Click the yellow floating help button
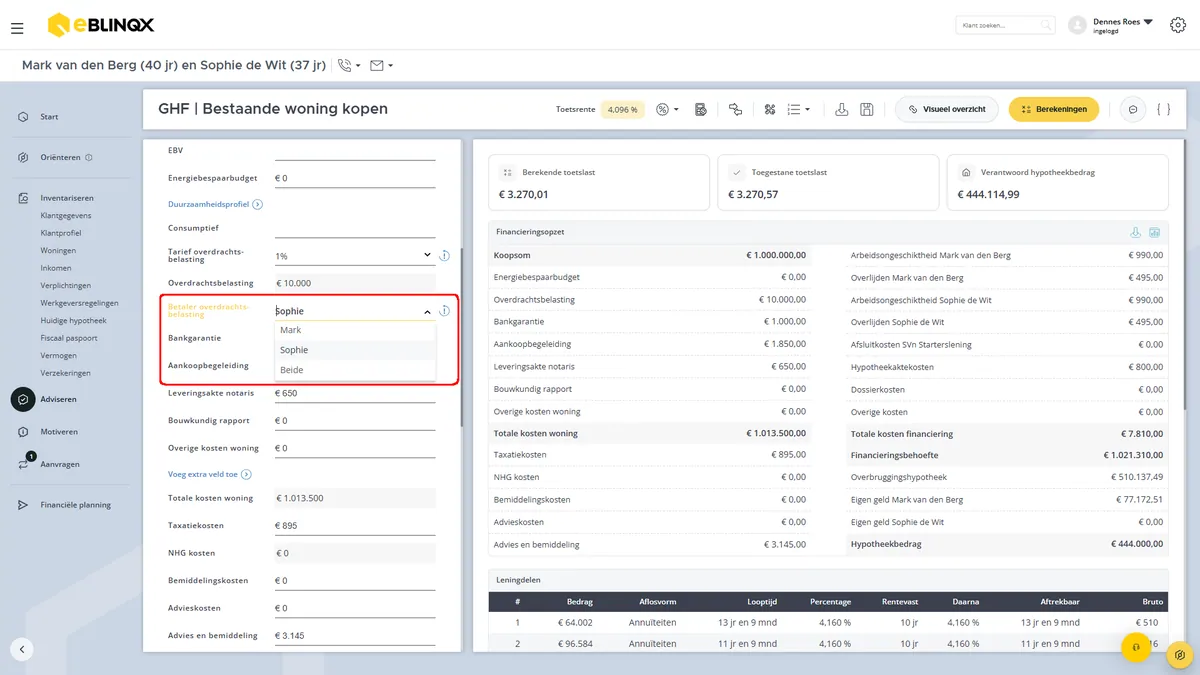 pyautogui.click(x=1137, y=648)
